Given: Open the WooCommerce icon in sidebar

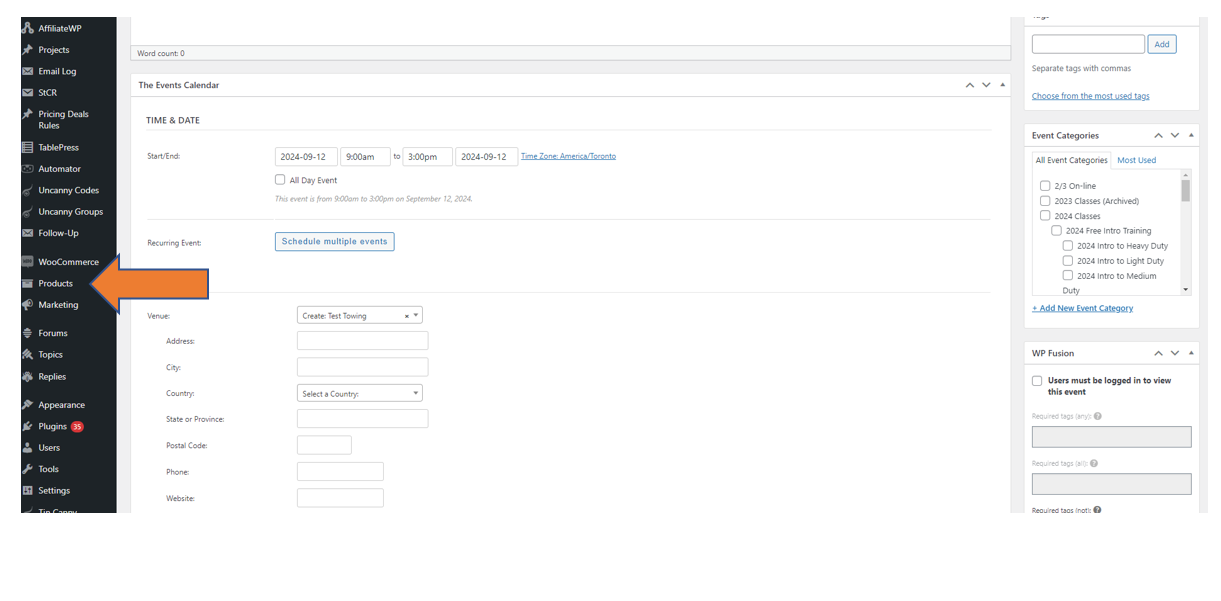Looking at the screenshot, I should pos(28,262).
